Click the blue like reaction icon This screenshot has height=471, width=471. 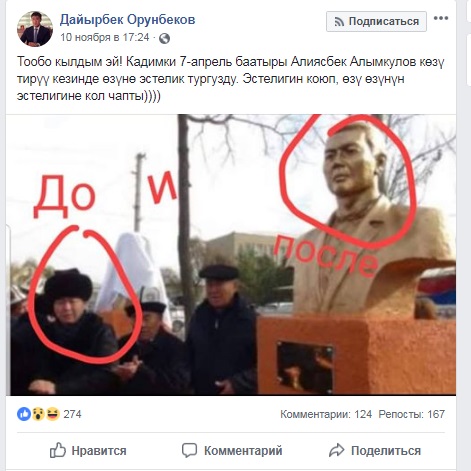coord(24,414)
